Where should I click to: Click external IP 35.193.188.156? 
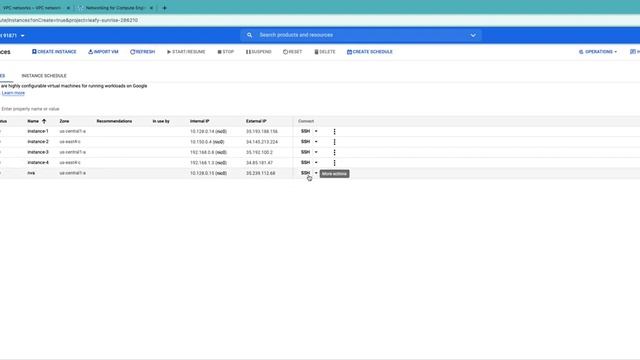[x=262, y=131]
